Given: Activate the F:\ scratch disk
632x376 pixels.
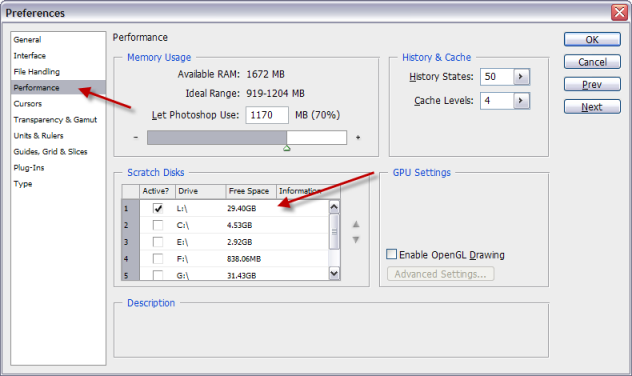Looking at the screenshot, I should coord(158,259).
